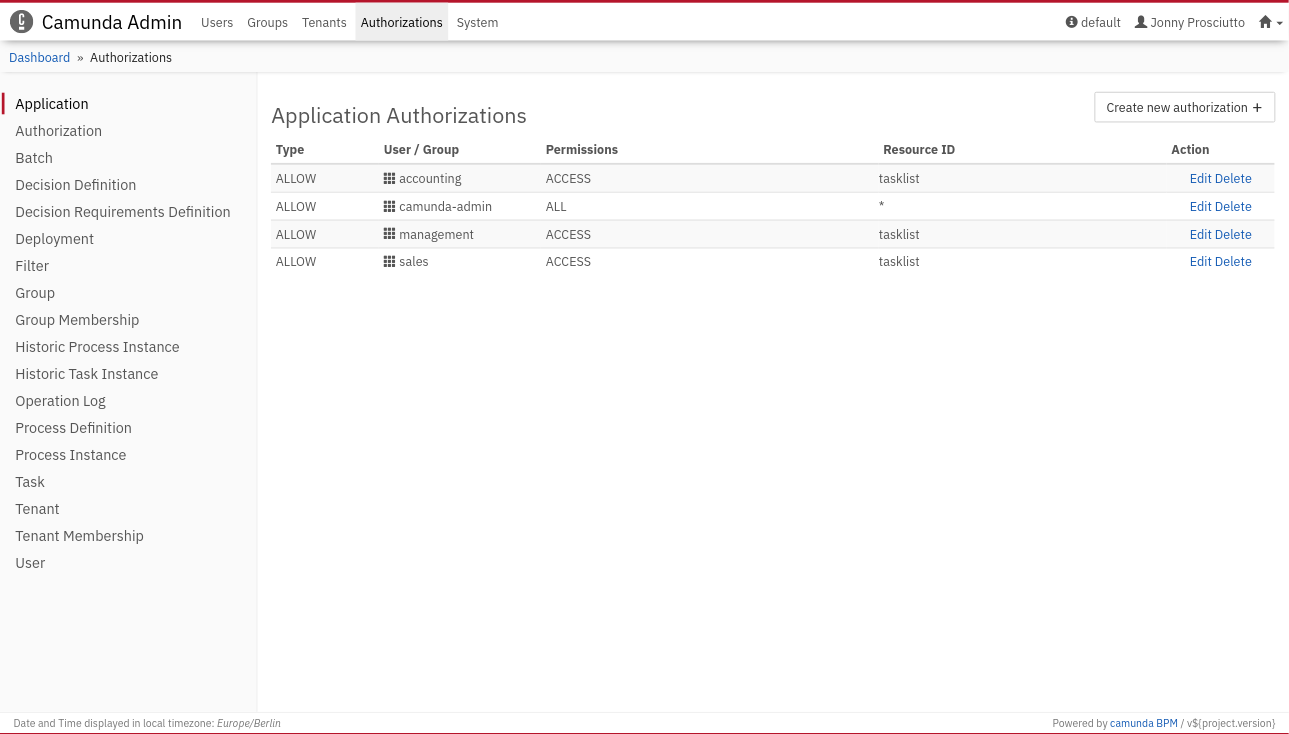1289x734 pixels.
Task: Click the Camunda logo icon
Action: click(21, 22)
